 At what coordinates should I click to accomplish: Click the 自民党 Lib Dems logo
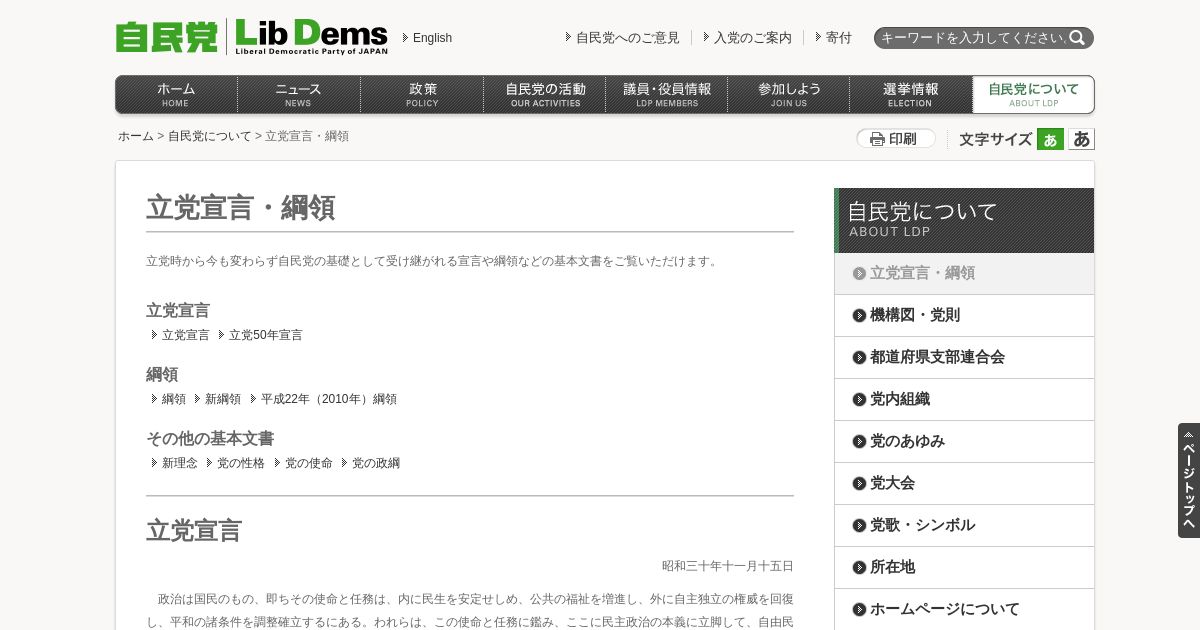(x=252, y=37)
